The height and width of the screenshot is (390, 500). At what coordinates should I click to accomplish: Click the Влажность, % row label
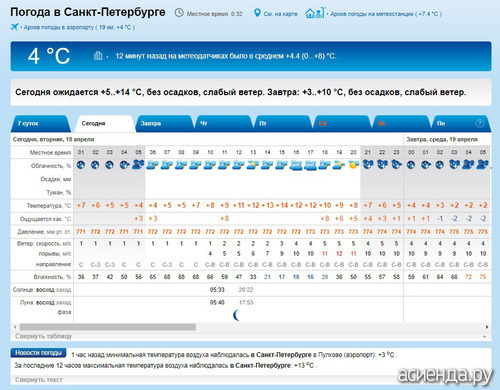52,277
